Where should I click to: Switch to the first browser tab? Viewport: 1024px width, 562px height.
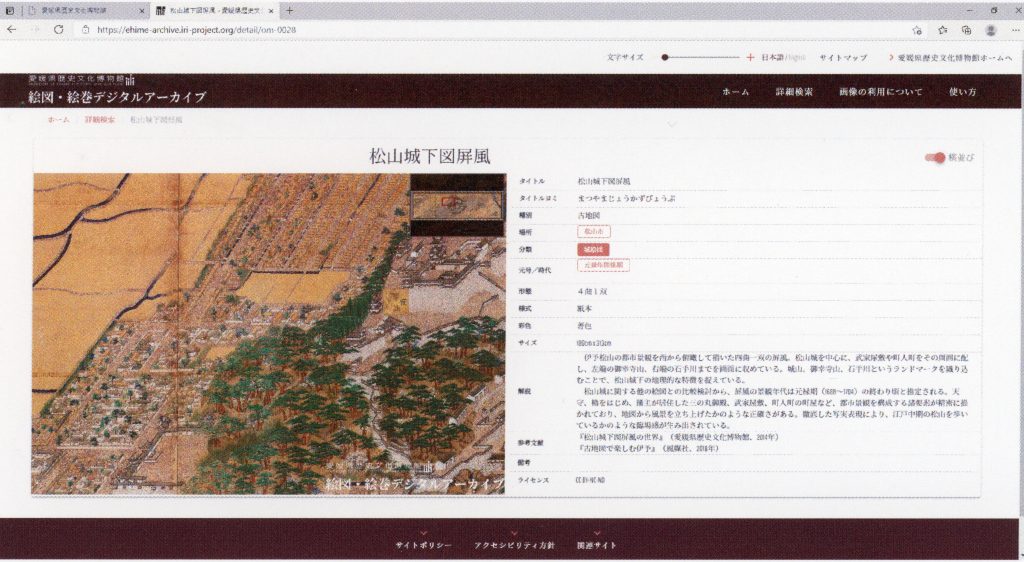click(85, 10)
